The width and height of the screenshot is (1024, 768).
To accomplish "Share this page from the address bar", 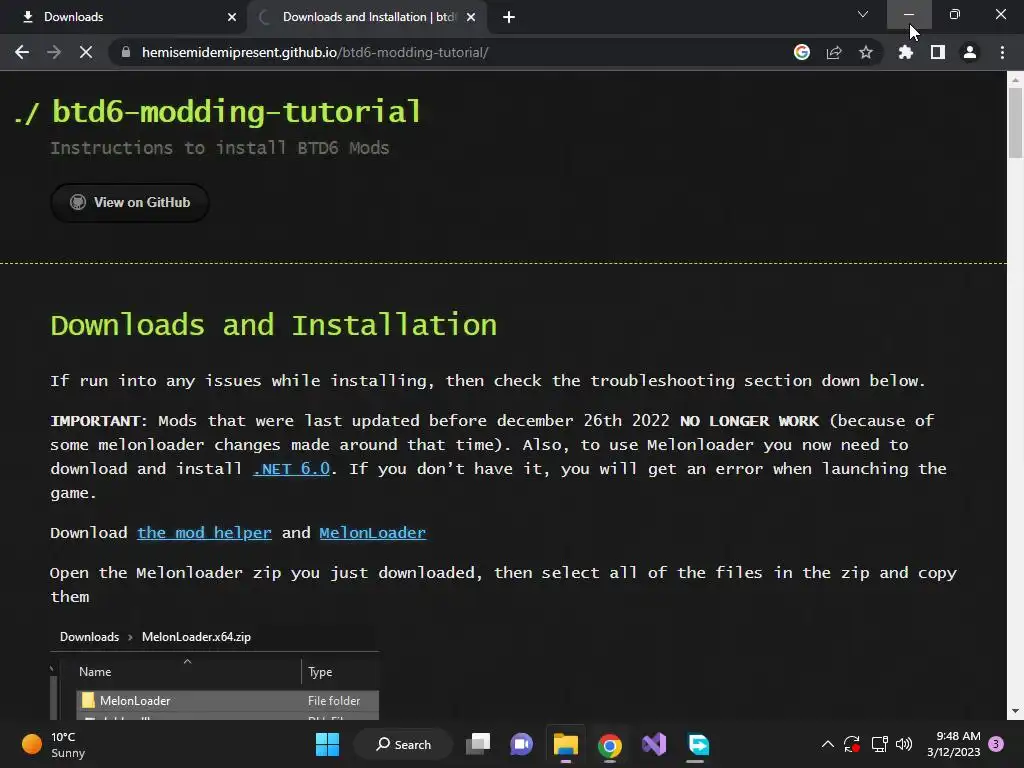I will (834, 52).
